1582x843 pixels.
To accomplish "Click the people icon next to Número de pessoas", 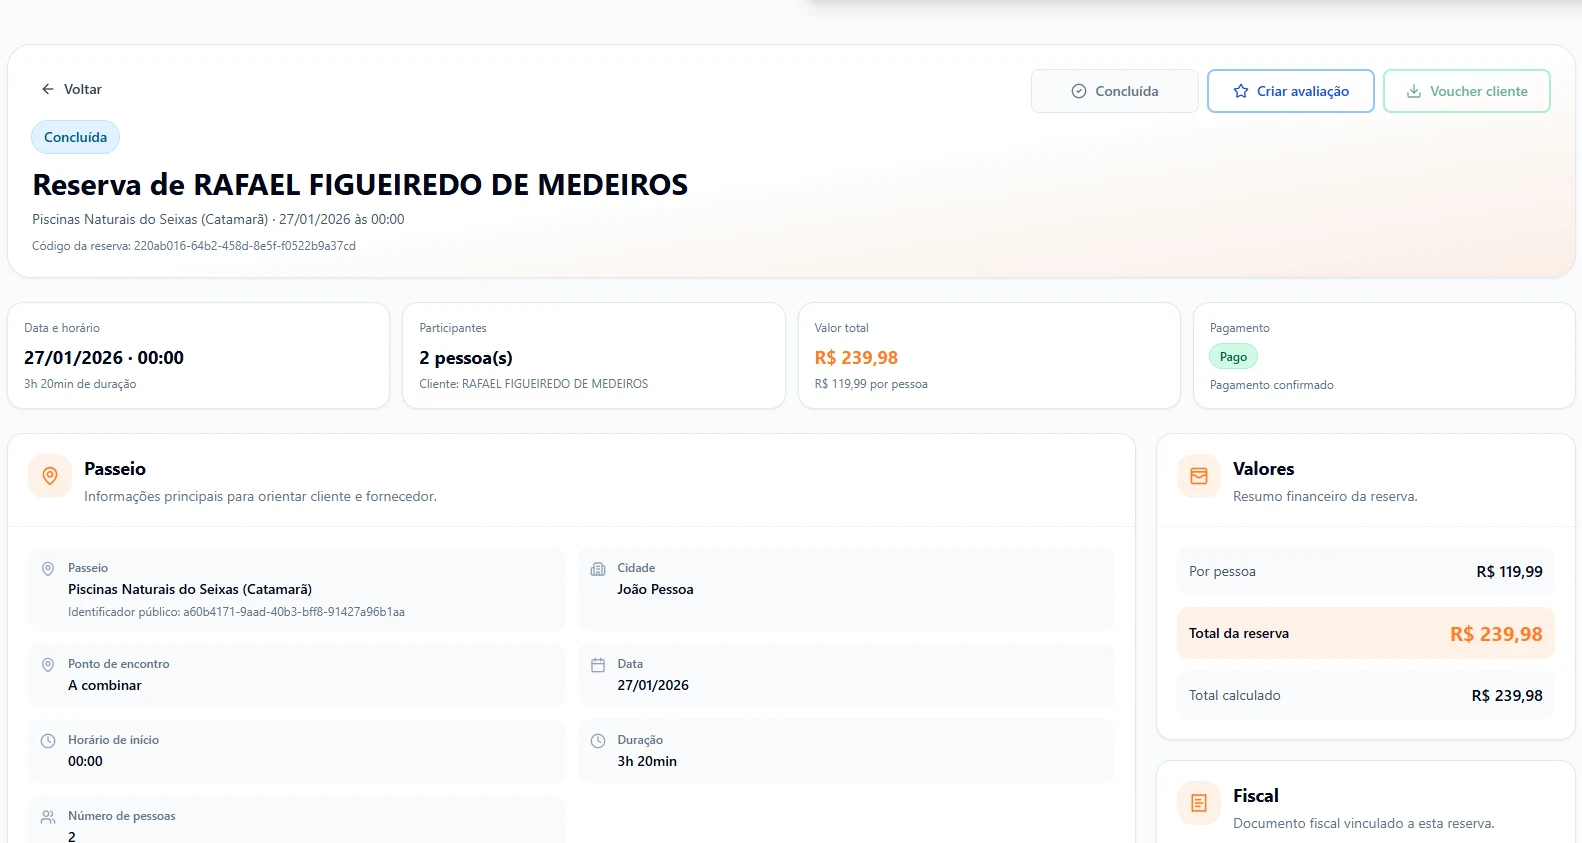I will (x=47, y=817).
